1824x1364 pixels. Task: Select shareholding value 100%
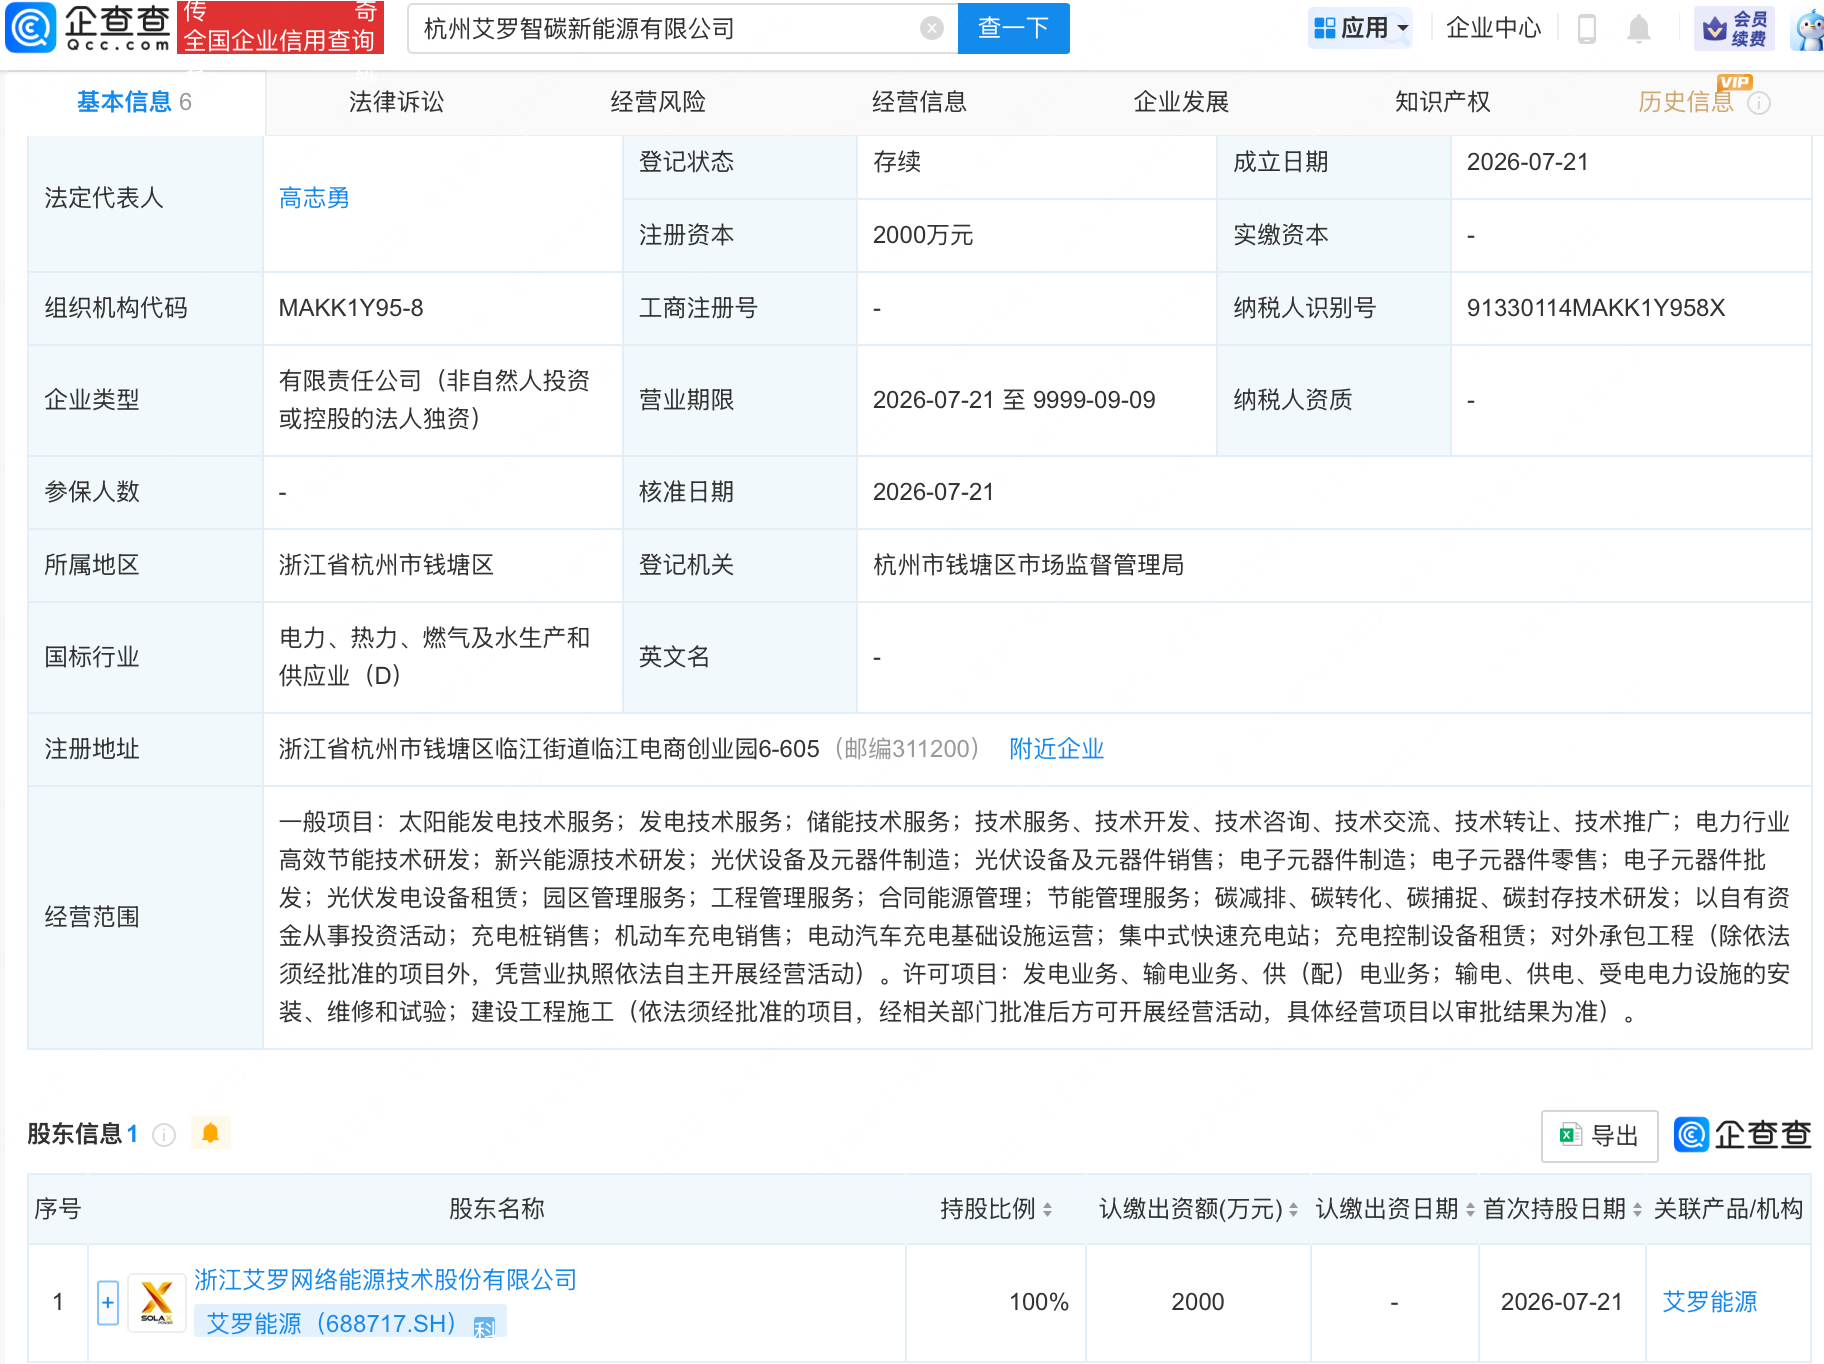pyautogui.click(x=1038, y=1302)
